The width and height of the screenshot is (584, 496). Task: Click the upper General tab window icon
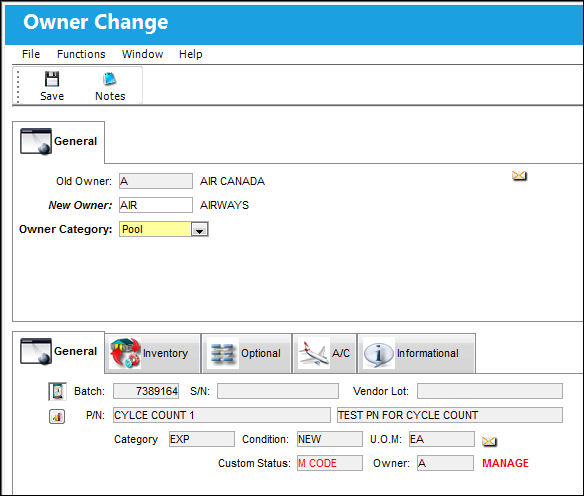click(36, 141)
